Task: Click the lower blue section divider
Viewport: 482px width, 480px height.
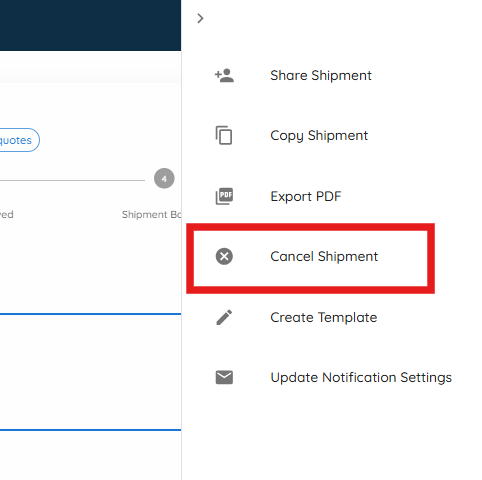Action: point(90,430)
